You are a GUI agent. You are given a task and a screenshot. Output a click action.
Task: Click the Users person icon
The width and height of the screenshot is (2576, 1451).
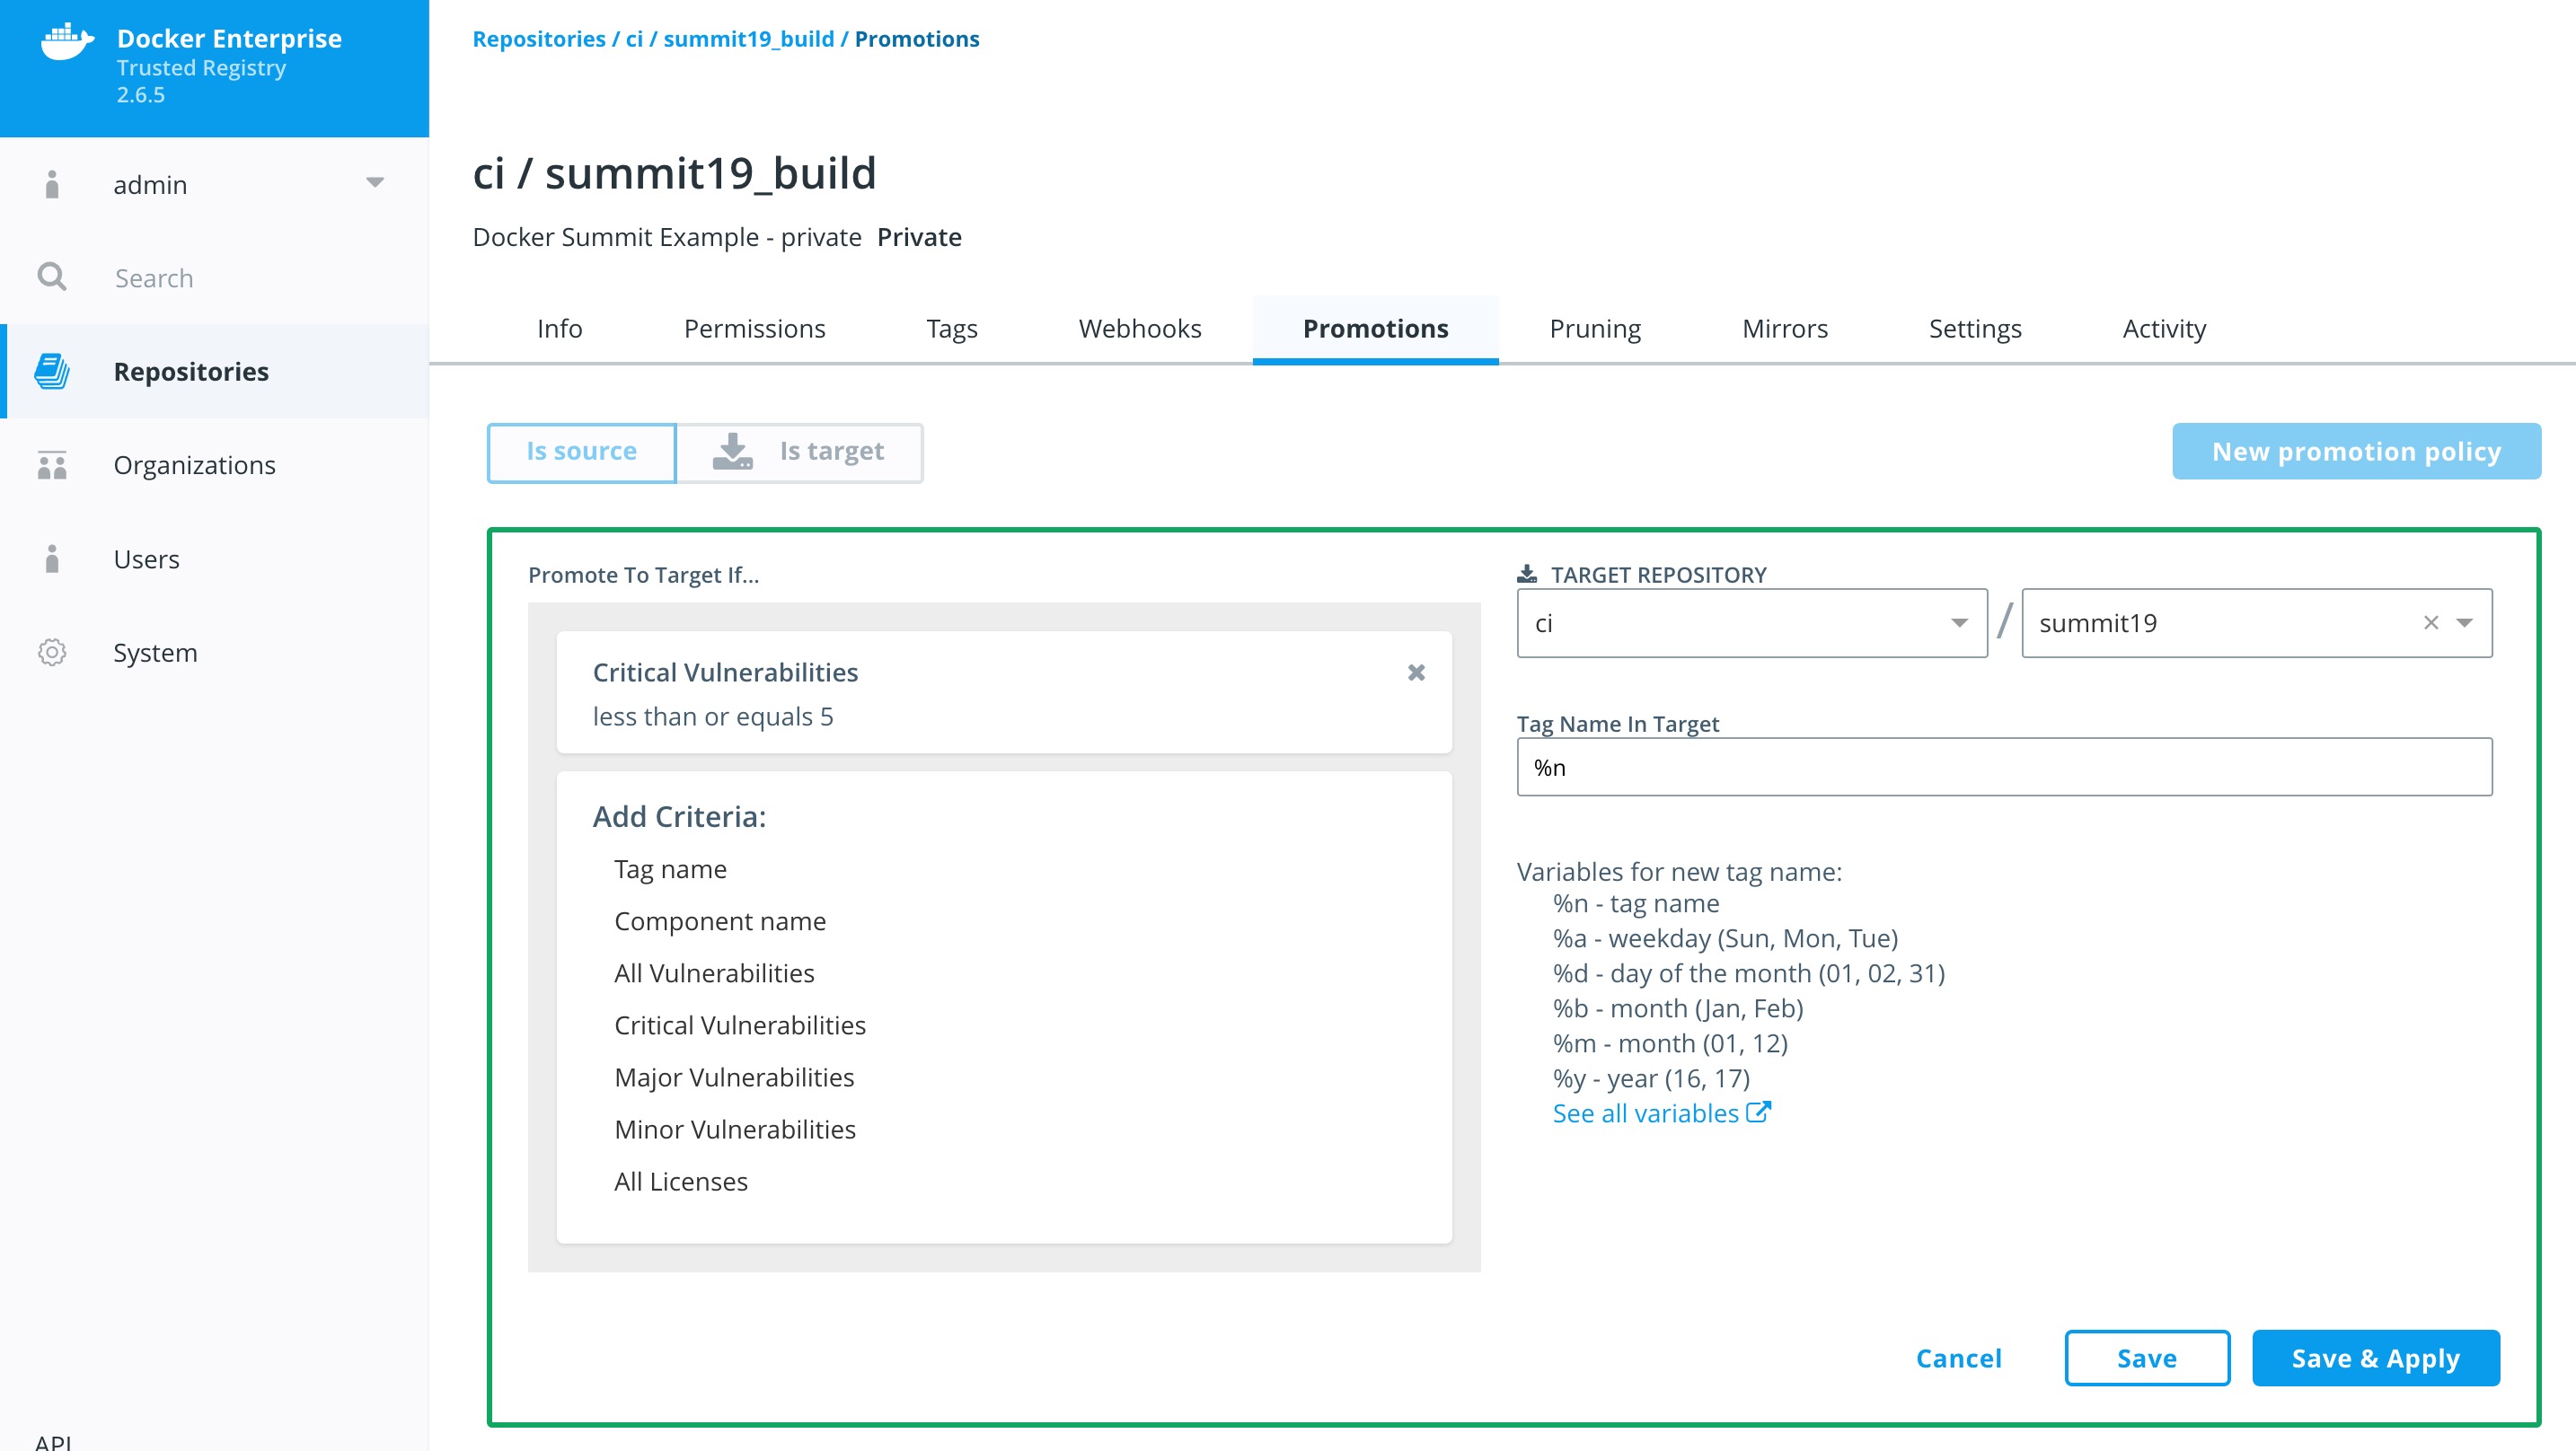[x=52, y=558]
